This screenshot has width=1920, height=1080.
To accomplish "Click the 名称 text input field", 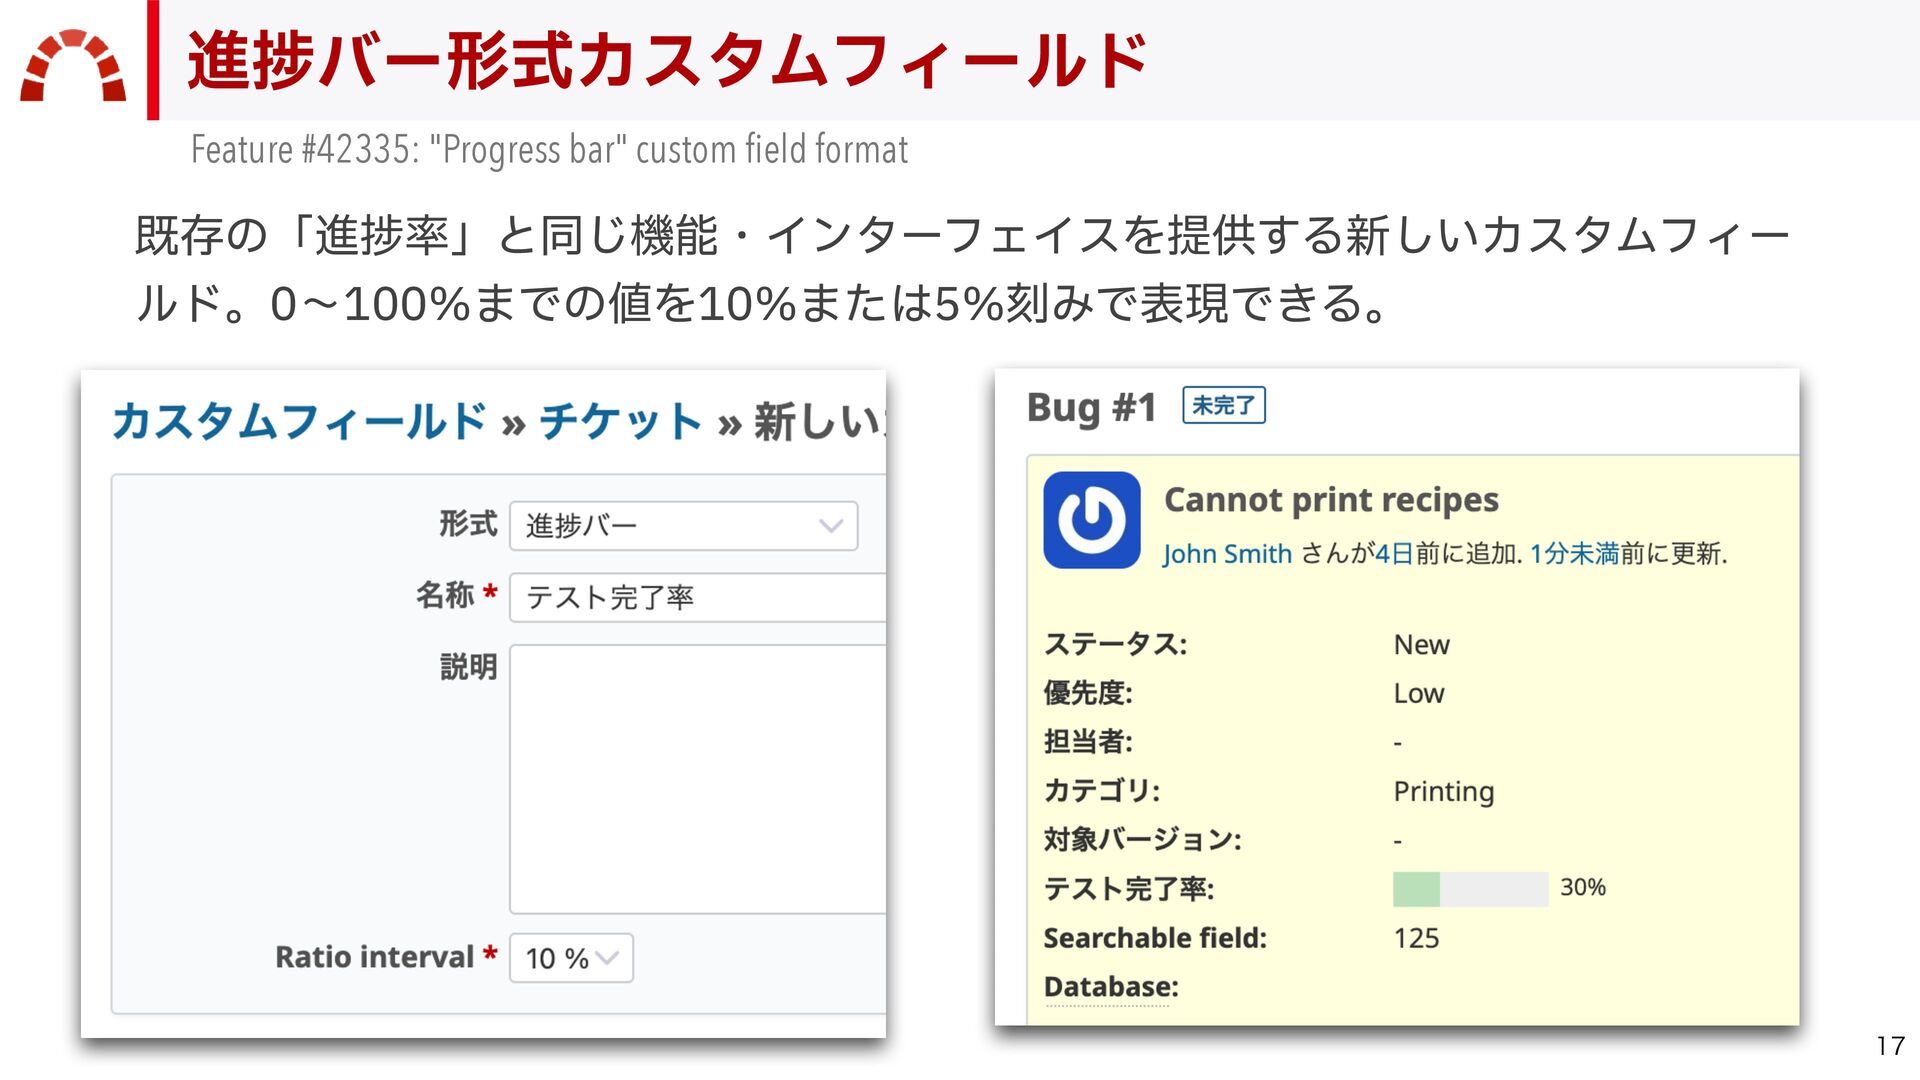I will tap(697, 597).
